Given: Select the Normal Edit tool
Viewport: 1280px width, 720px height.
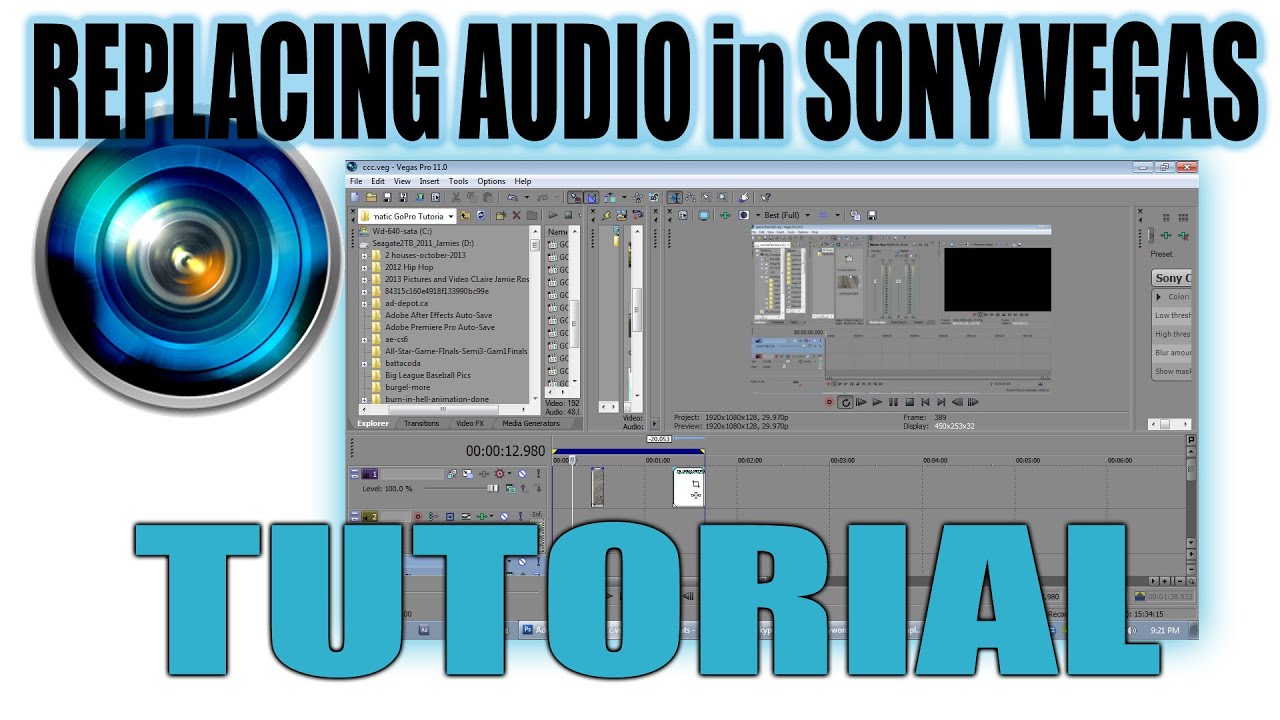Looking at the screenshot, I should tap(676, 198).
